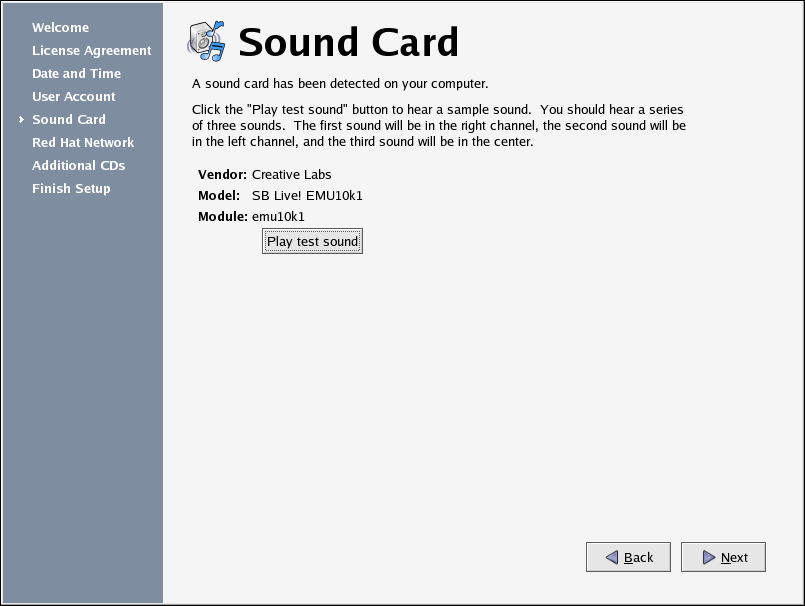Screen dimensions: 805x606
Task: Click the right arrow icon on Next
Action: (x=709, y=557)
